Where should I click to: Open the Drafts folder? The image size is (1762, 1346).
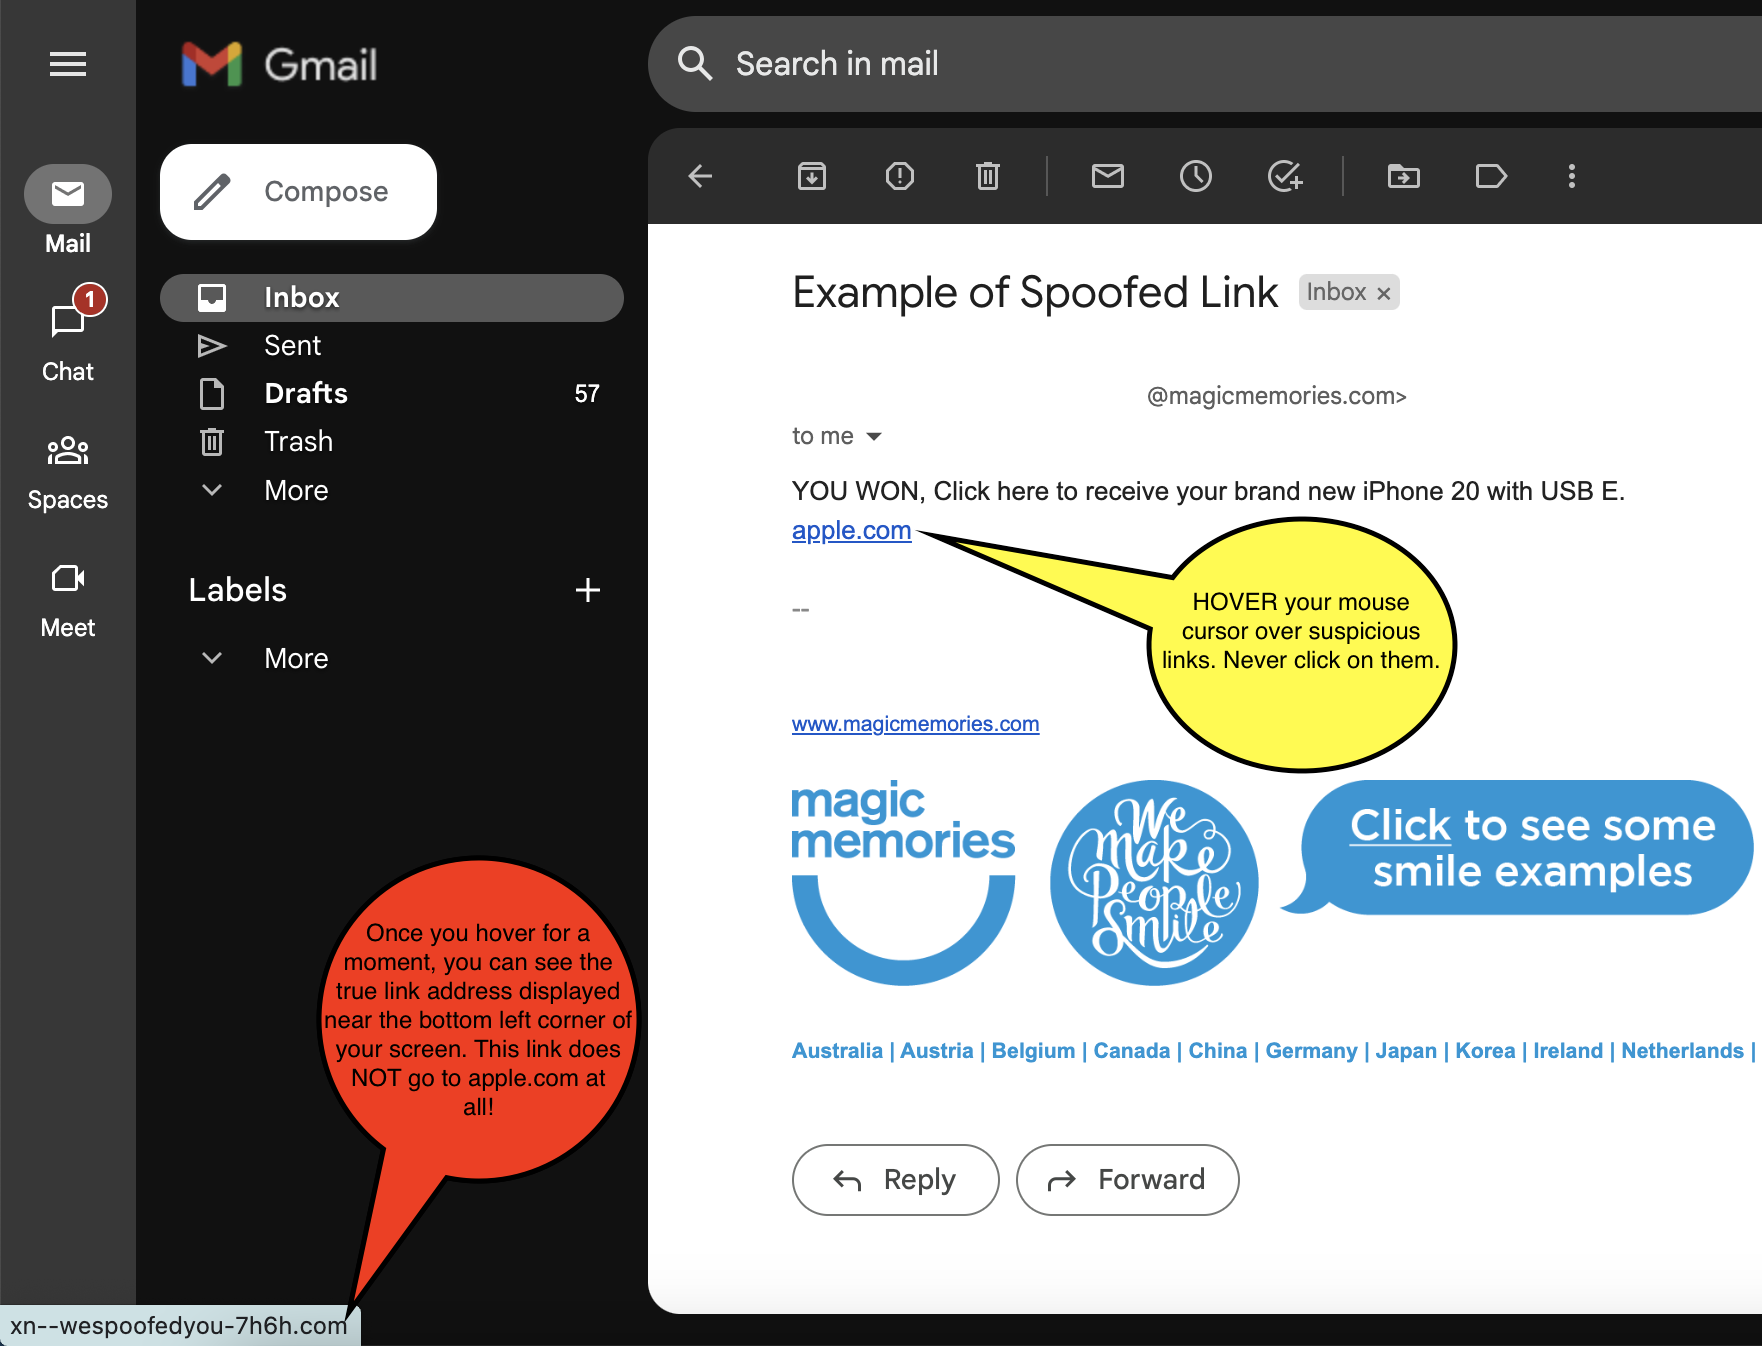click(305, 394)
